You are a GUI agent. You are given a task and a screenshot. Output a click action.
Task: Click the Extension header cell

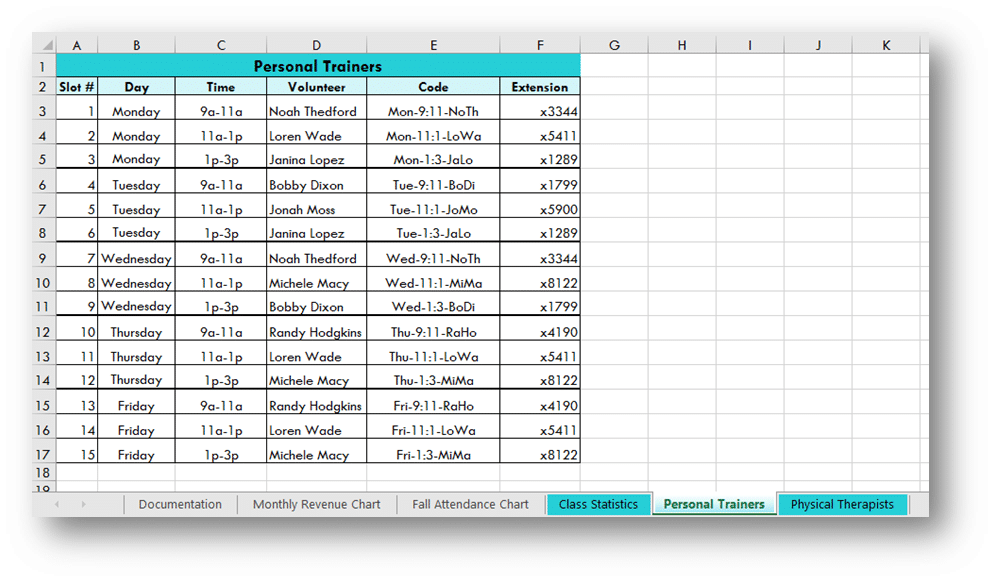539,87
